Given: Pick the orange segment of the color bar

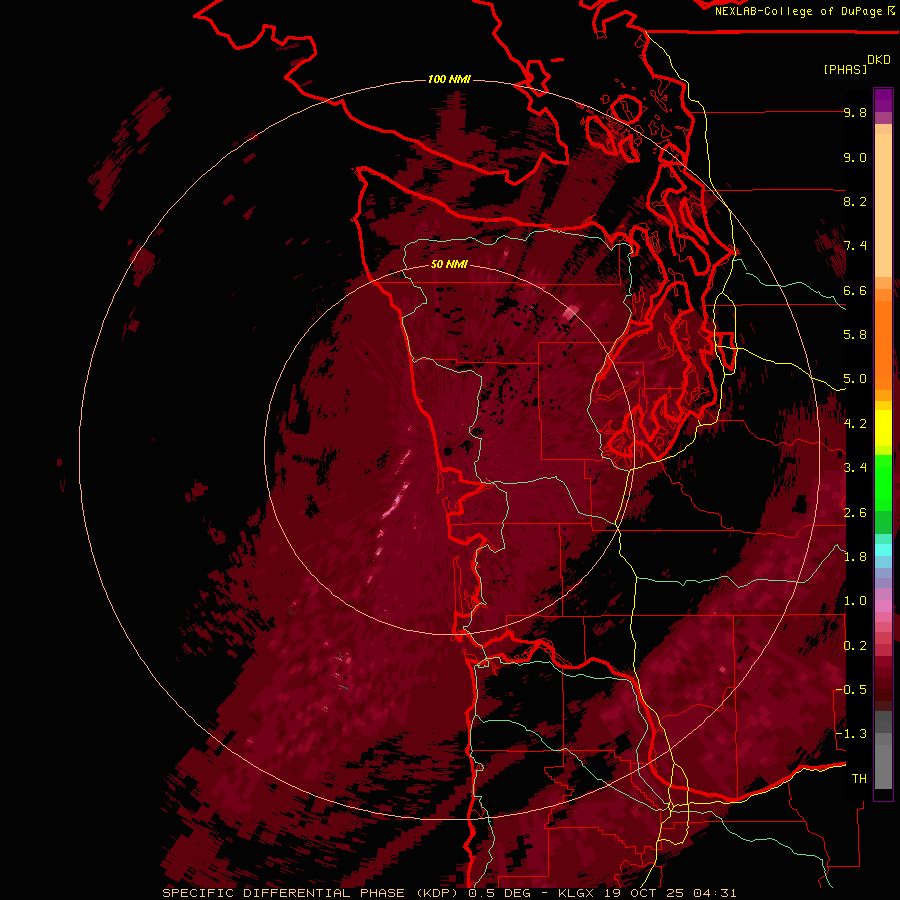Looking at the screenshot, I should [883, 344].
